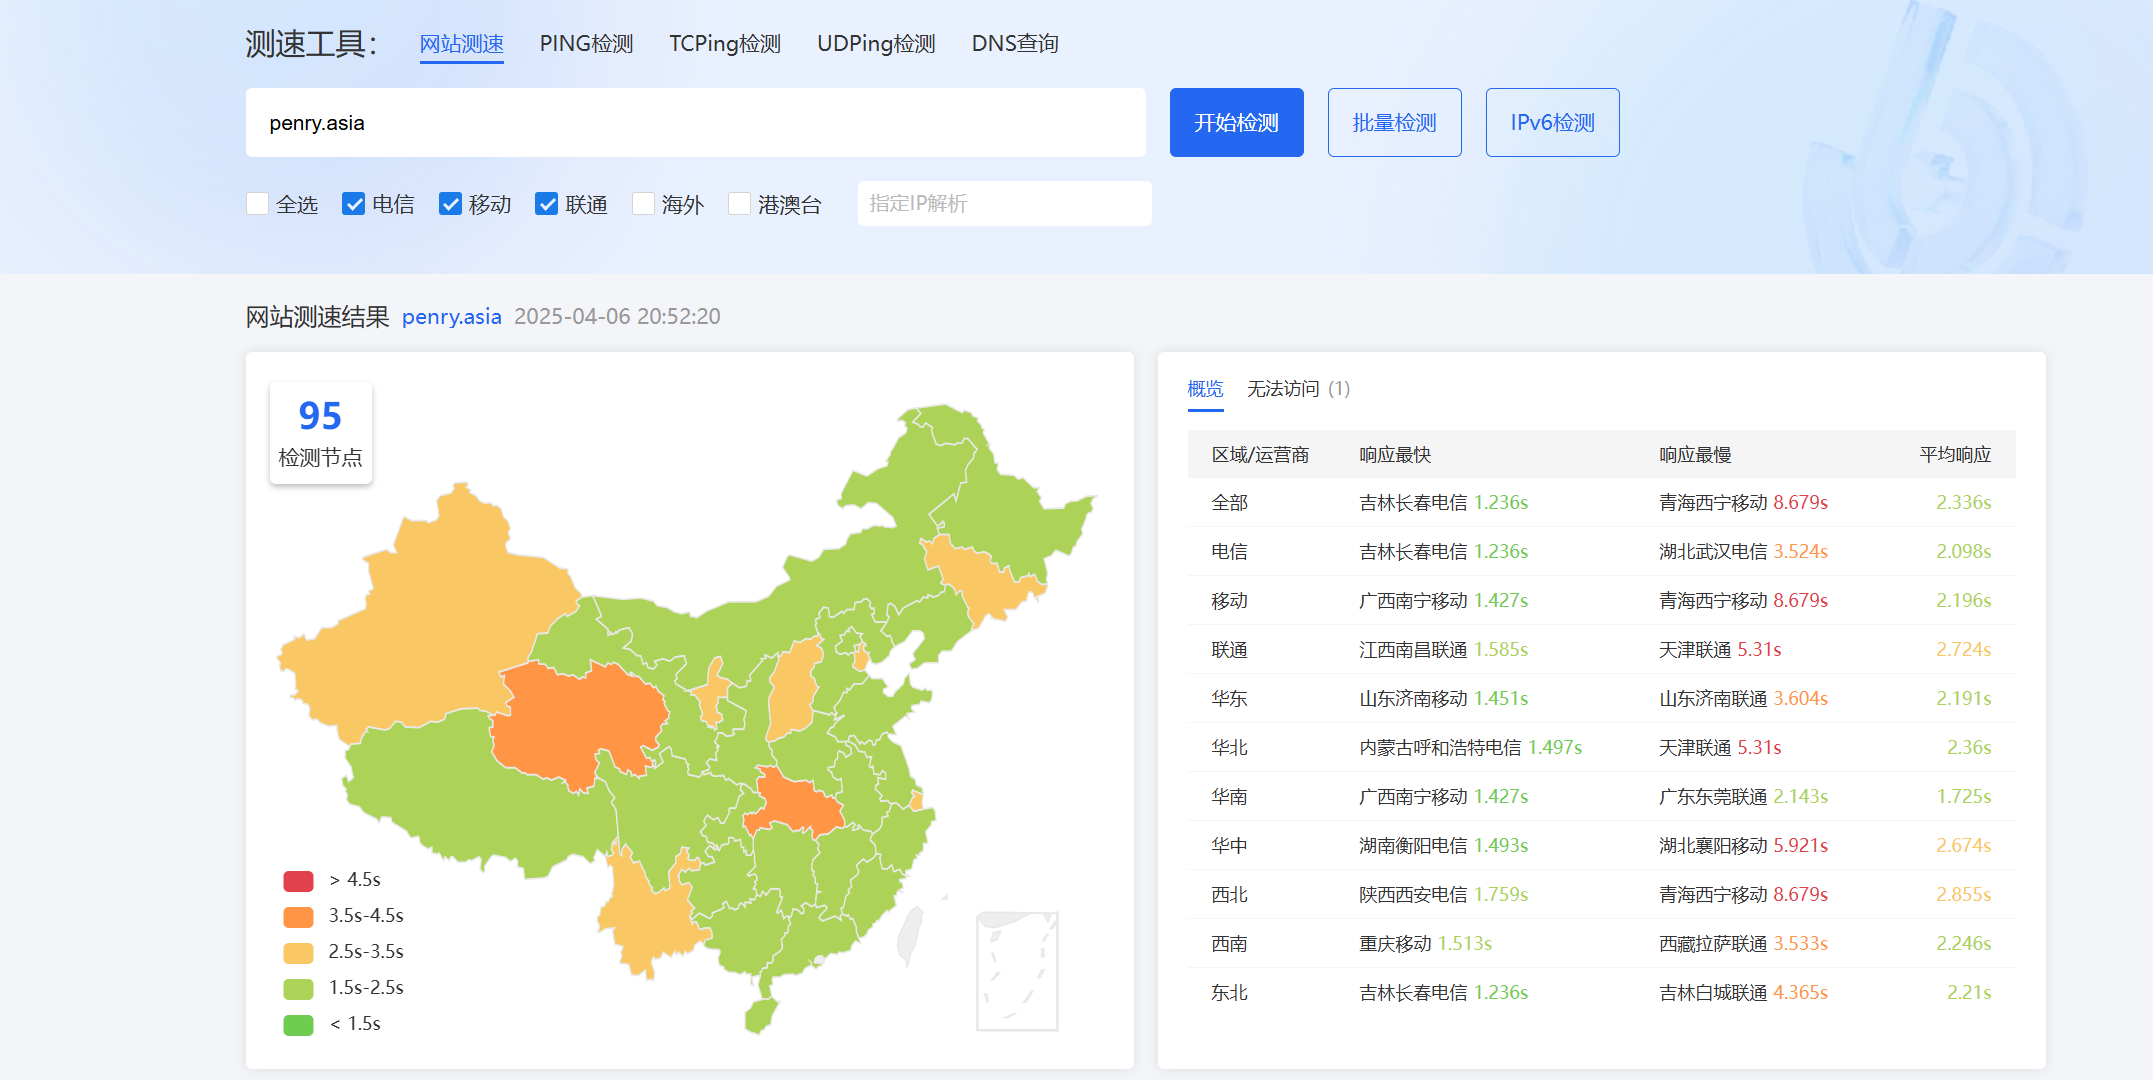Uncheck the 联通 checkbox
The height and width of the screenshot is (1080, 2153).
pos(547,204)
